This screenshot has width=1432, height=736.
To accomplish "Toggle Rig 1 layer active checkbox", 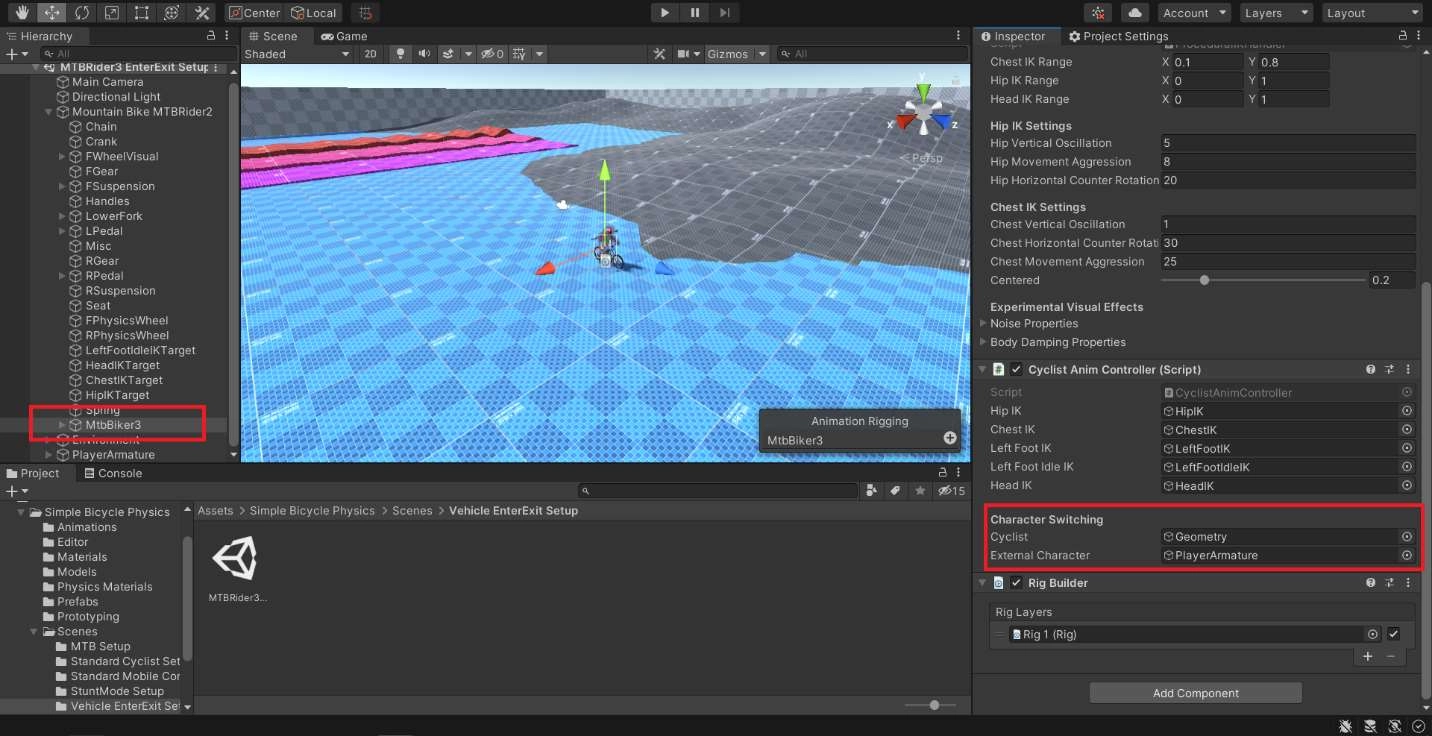I will point(1393,634).
